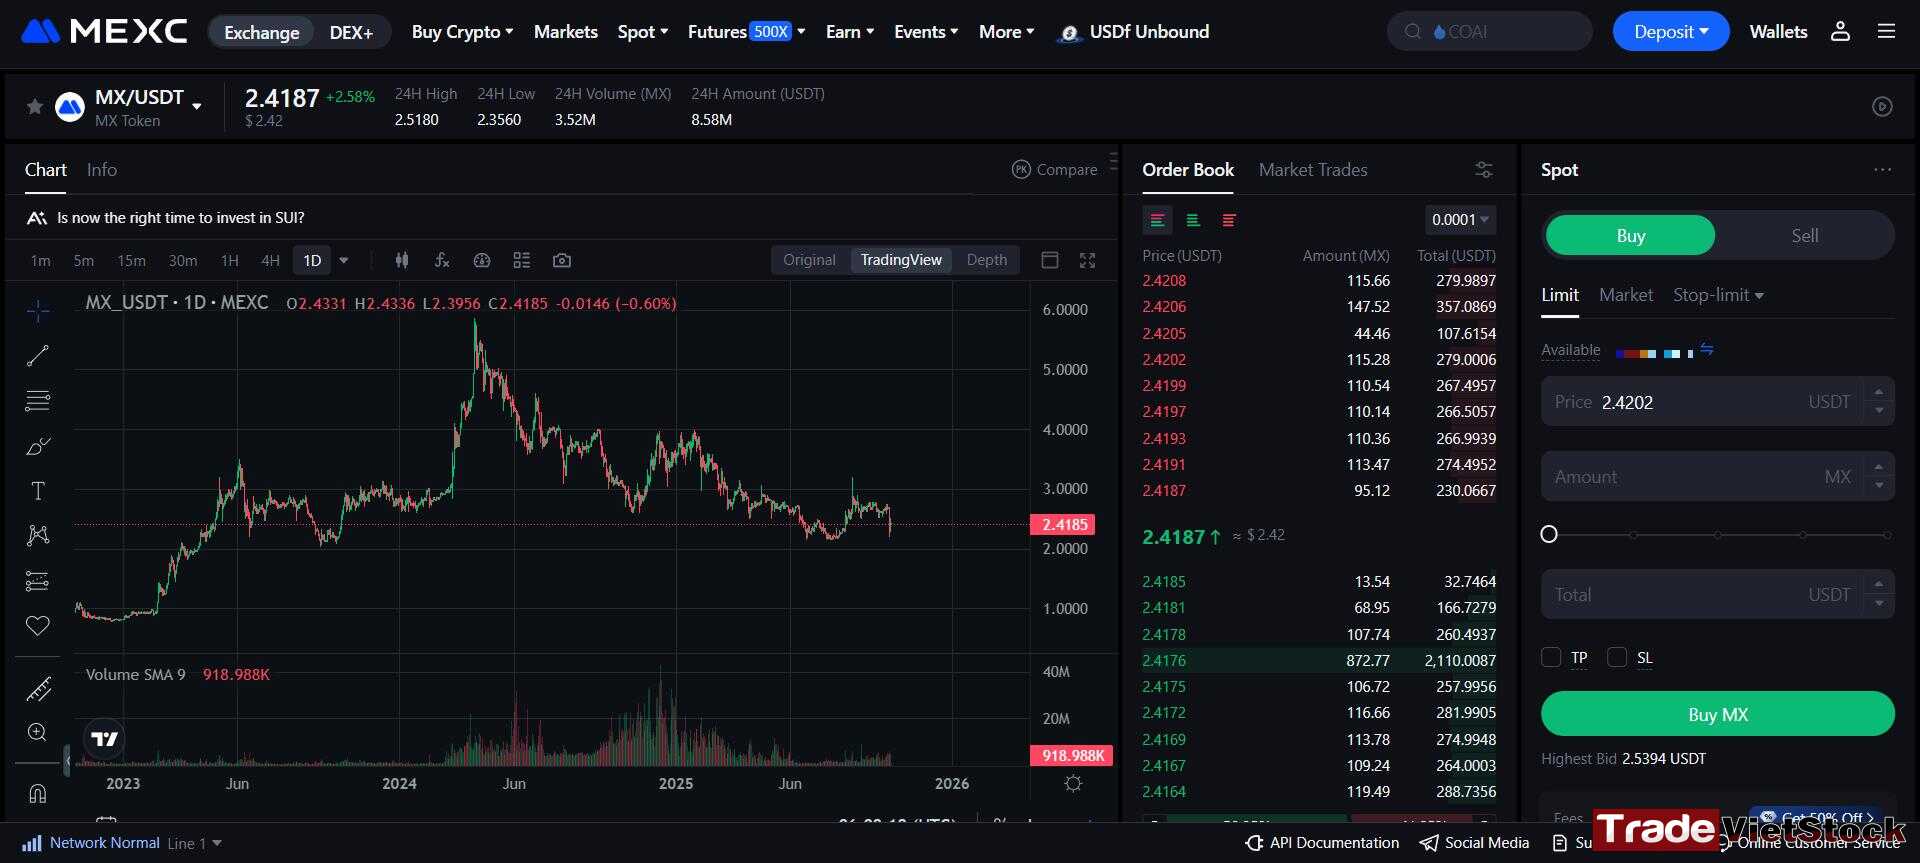1920x863 pixels.
Task: Click the order amount percentage slider handle
Action: (x=1549, y=534)
